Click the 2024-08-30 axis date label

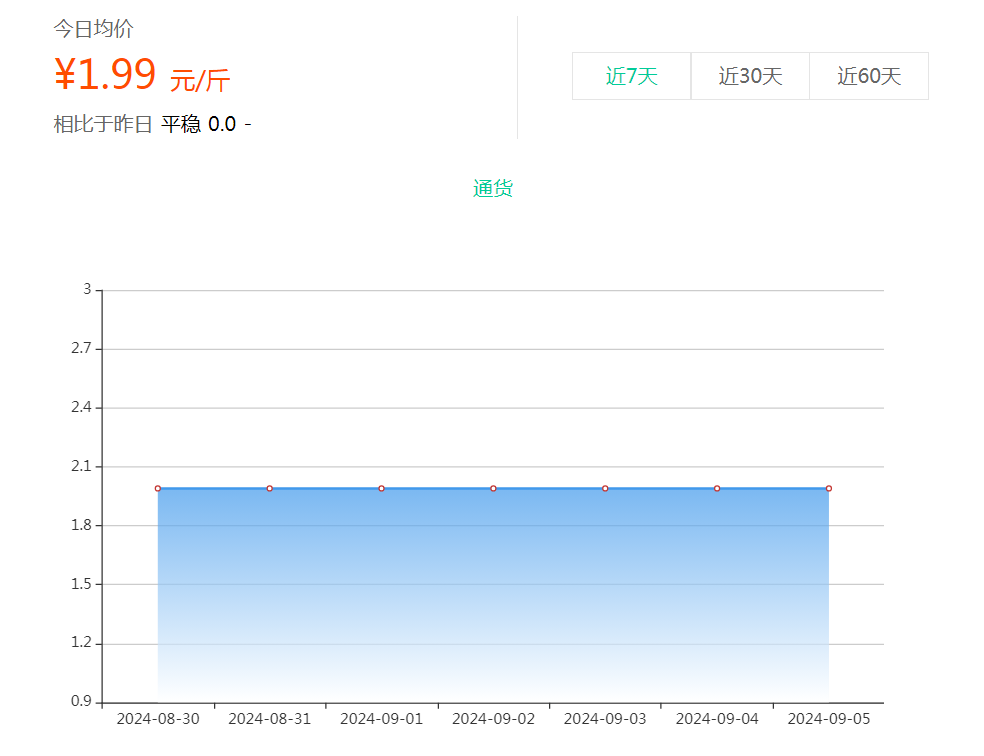[158, 719]
